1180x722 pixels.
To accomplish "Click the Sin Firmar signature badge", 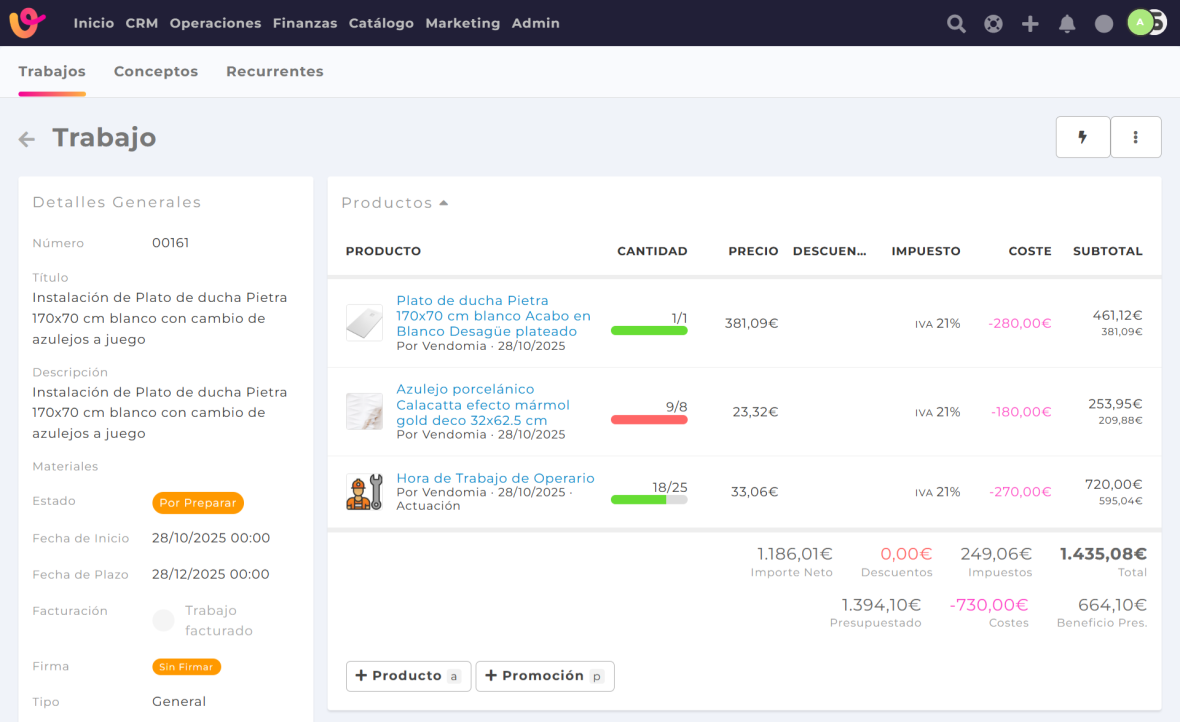I will pos(186,667).
